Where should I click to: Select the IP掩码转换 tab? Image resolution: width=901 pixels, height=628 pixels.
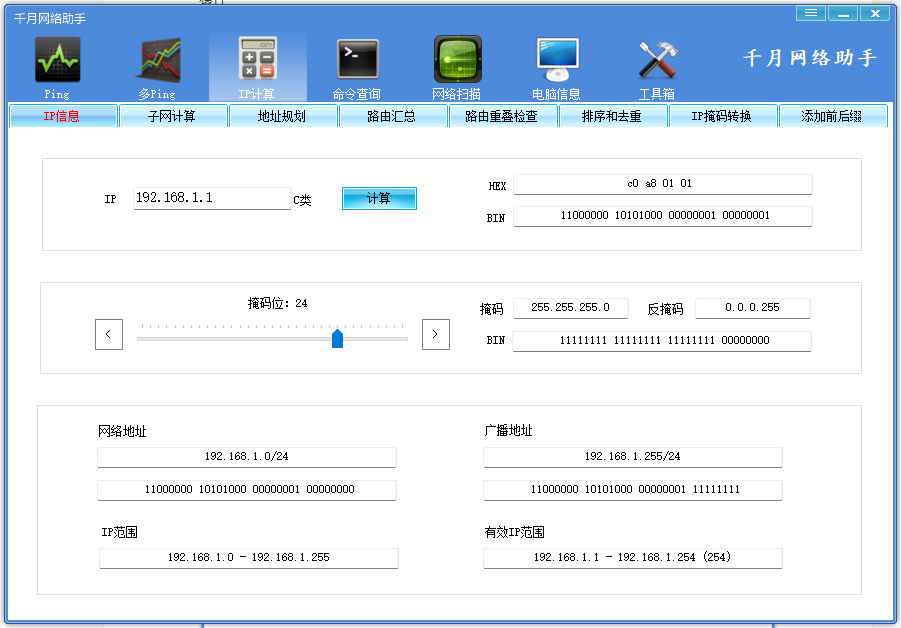pos(723,115)
